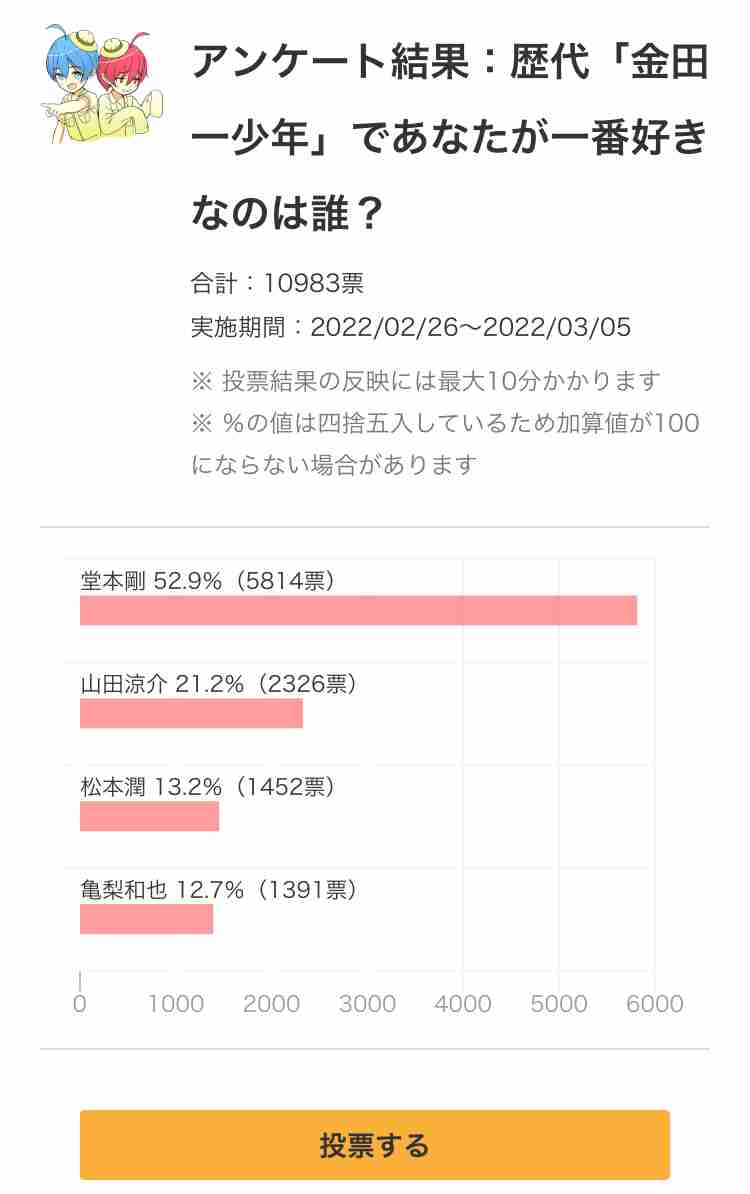Select the 山田涼介 21.2% result bar
Image resolution: width=750 pixels, height=1194 pixels.
point(191,714)
